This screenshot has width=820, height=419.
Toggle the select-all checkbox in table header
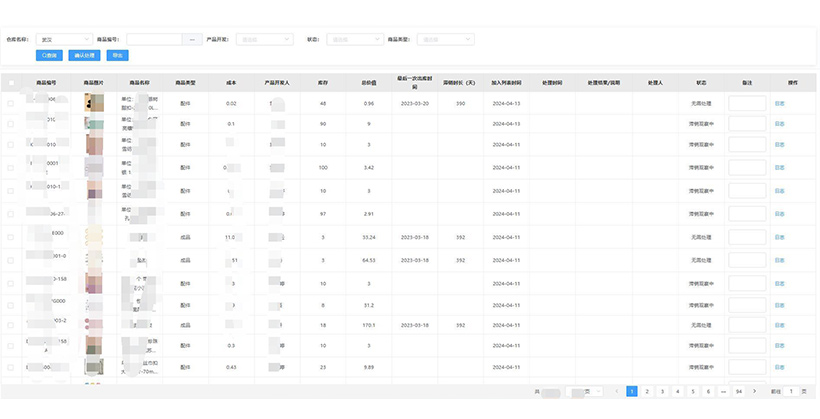11,82
